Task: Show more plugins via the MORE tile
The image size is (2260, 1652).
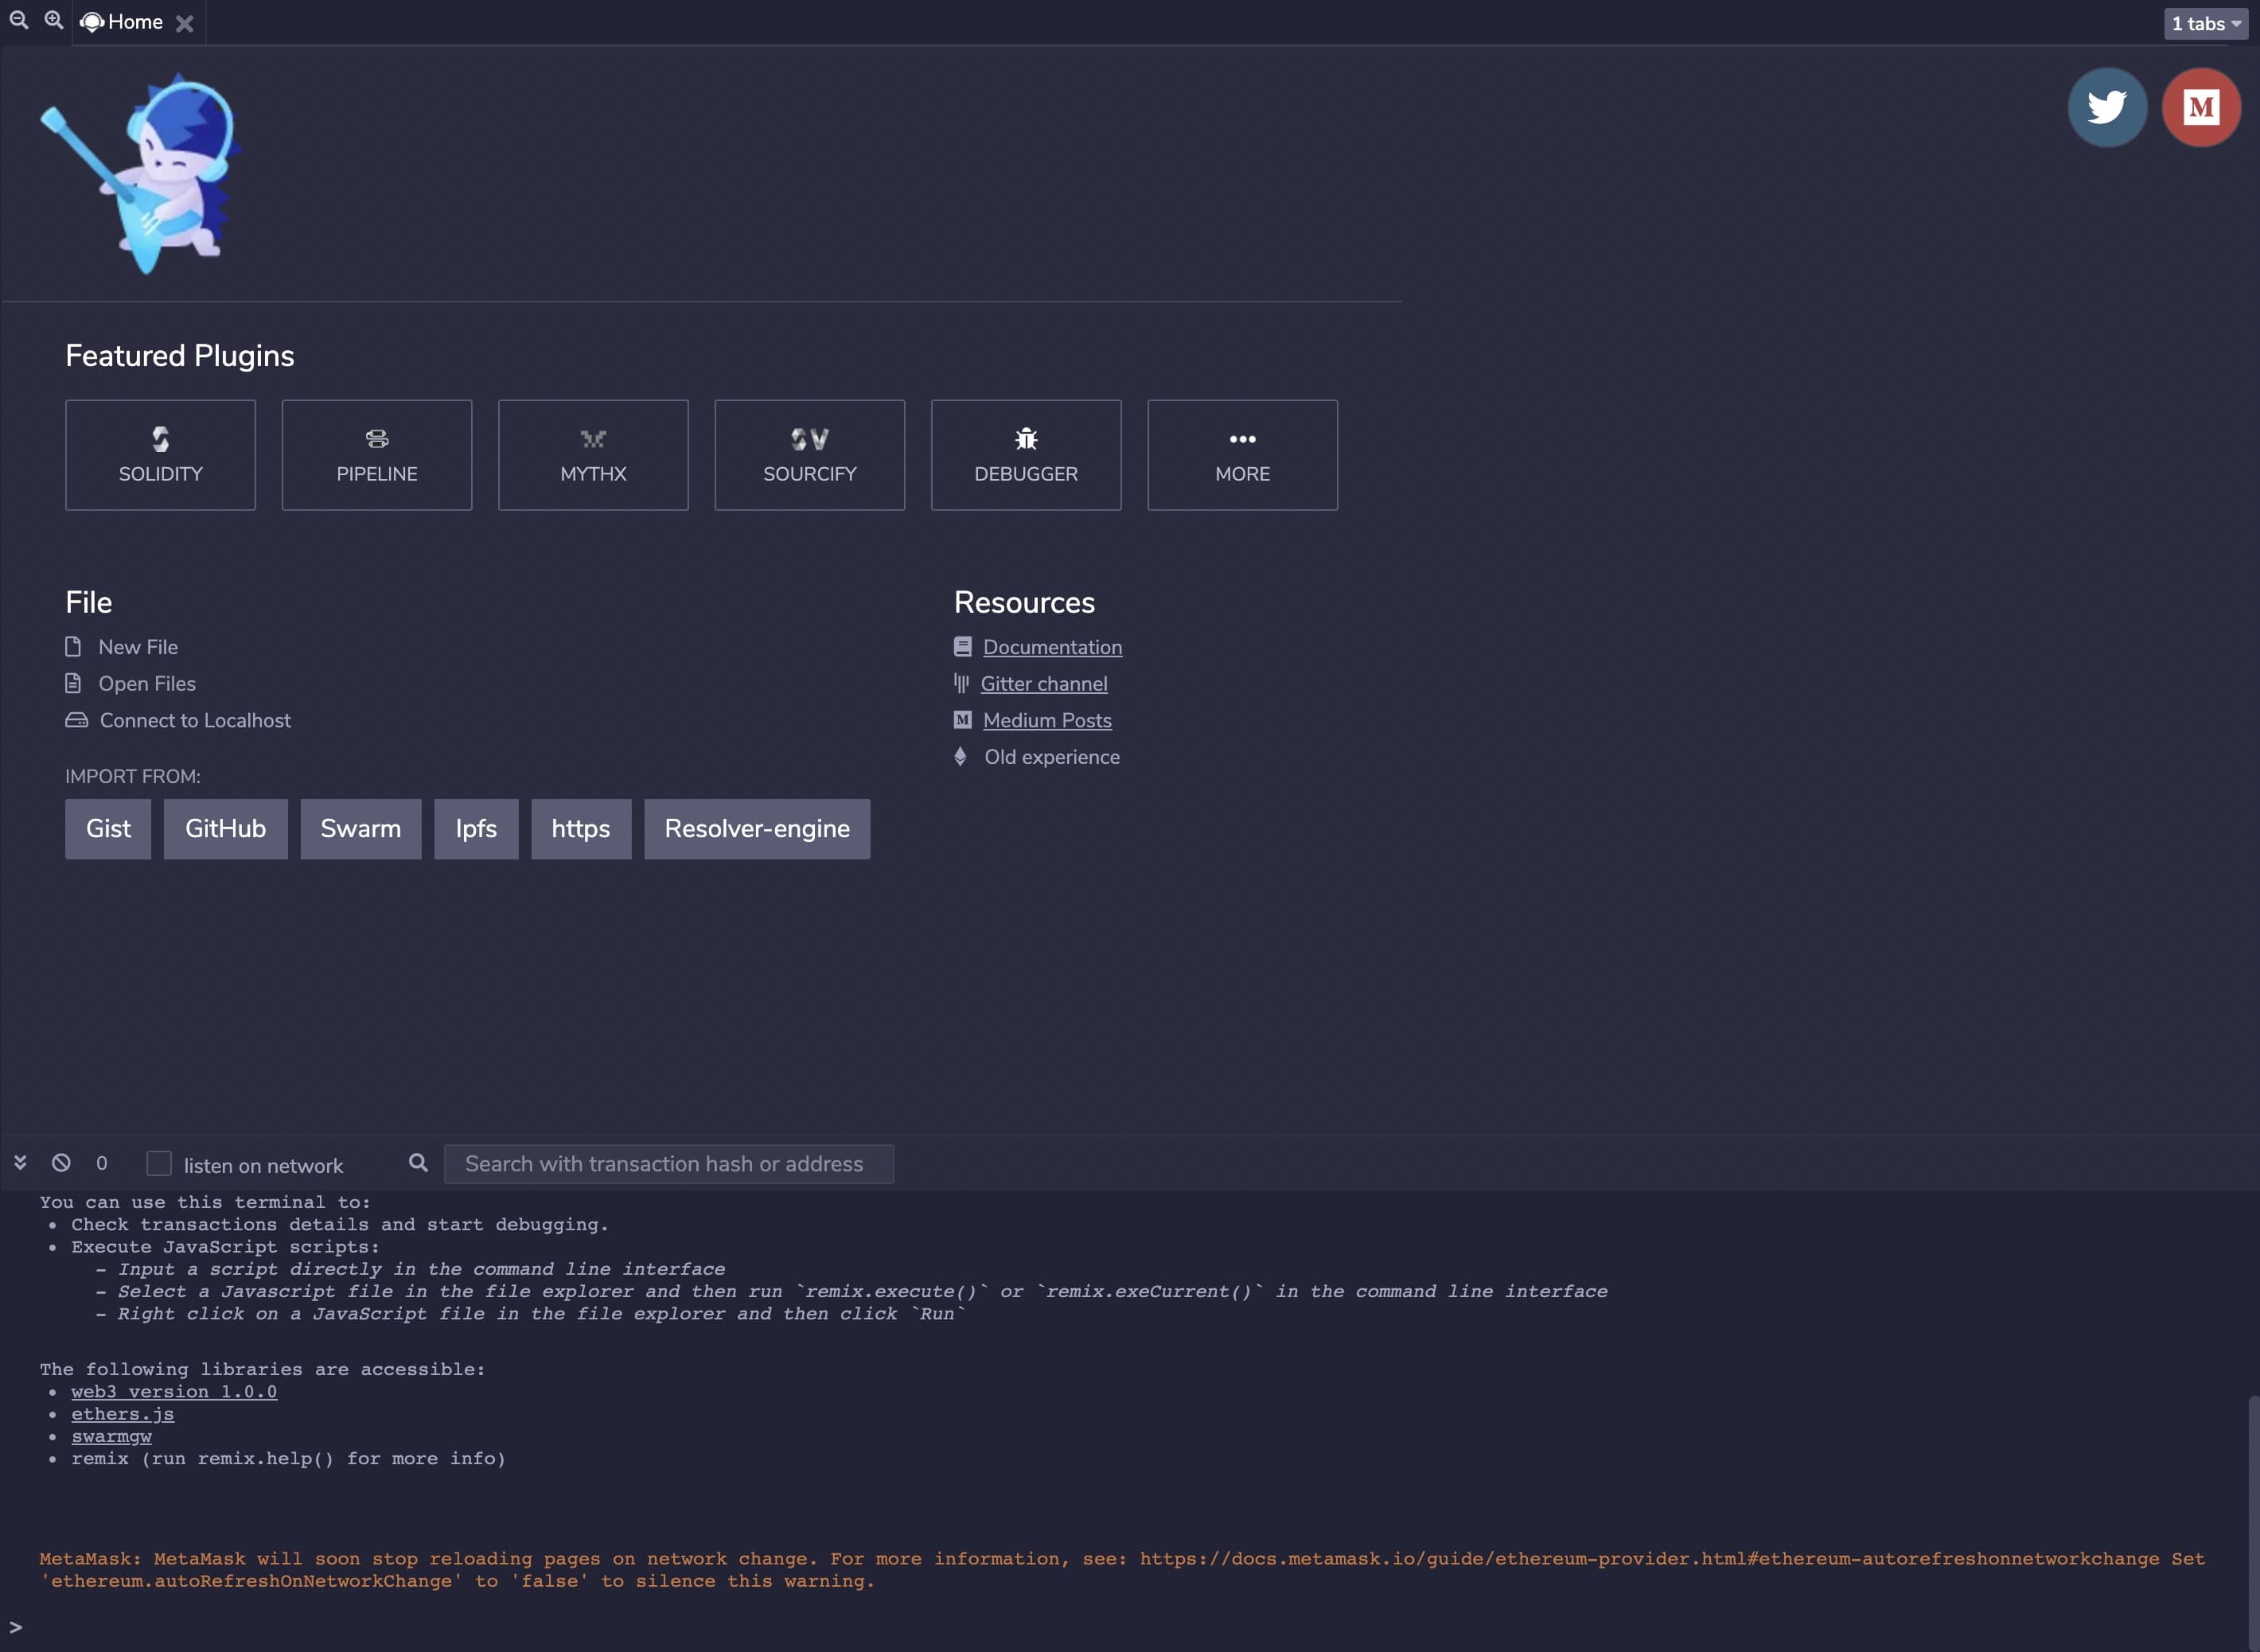Action: [x=1242, y=455]
